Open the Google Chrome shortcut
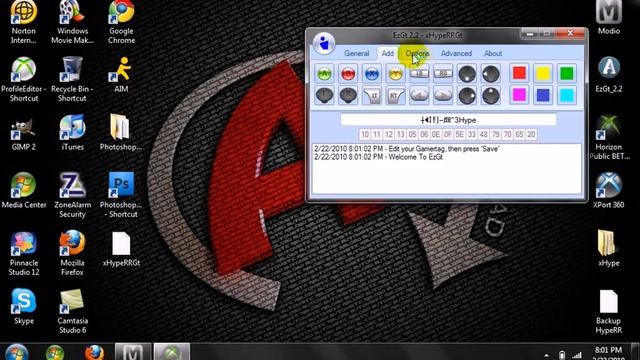The height and width of the screenshot is (360, 640). [x=121, y=22]
